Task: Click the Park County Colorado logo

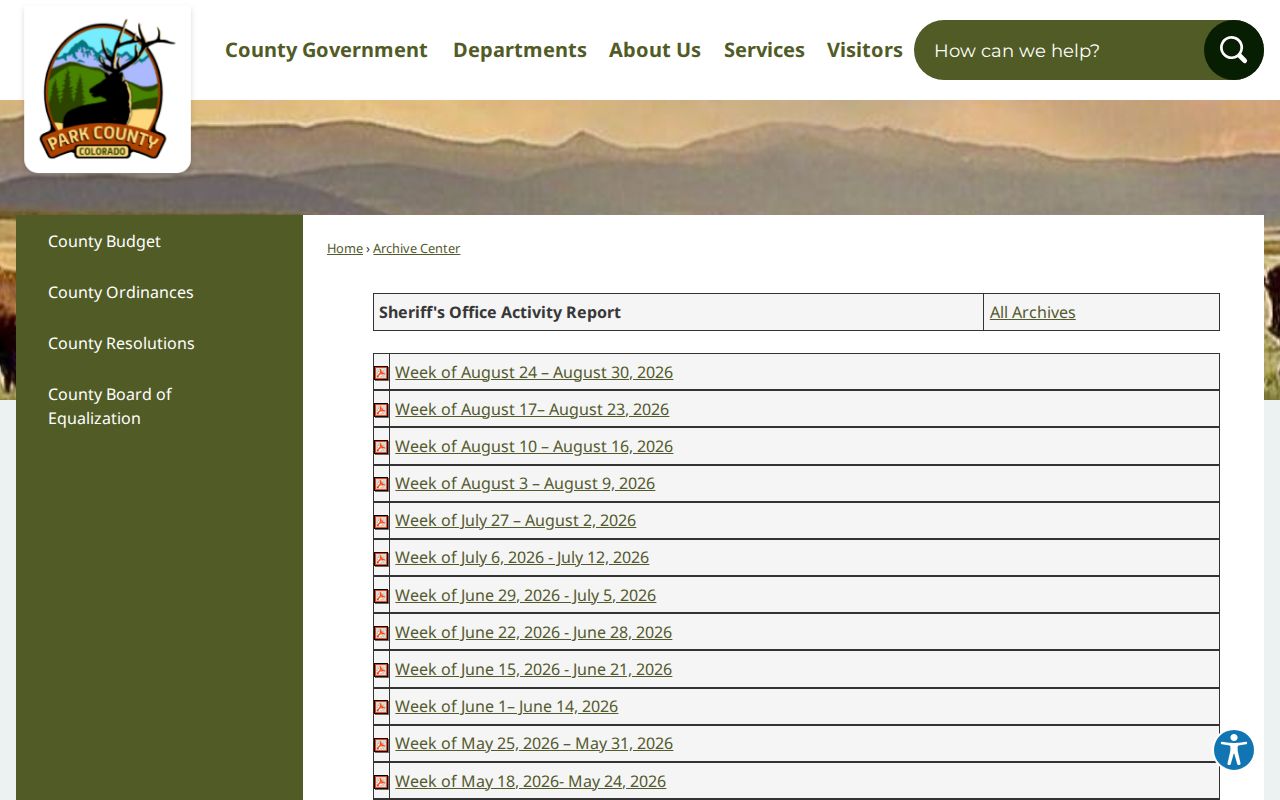Action: (x=107, y=90)
